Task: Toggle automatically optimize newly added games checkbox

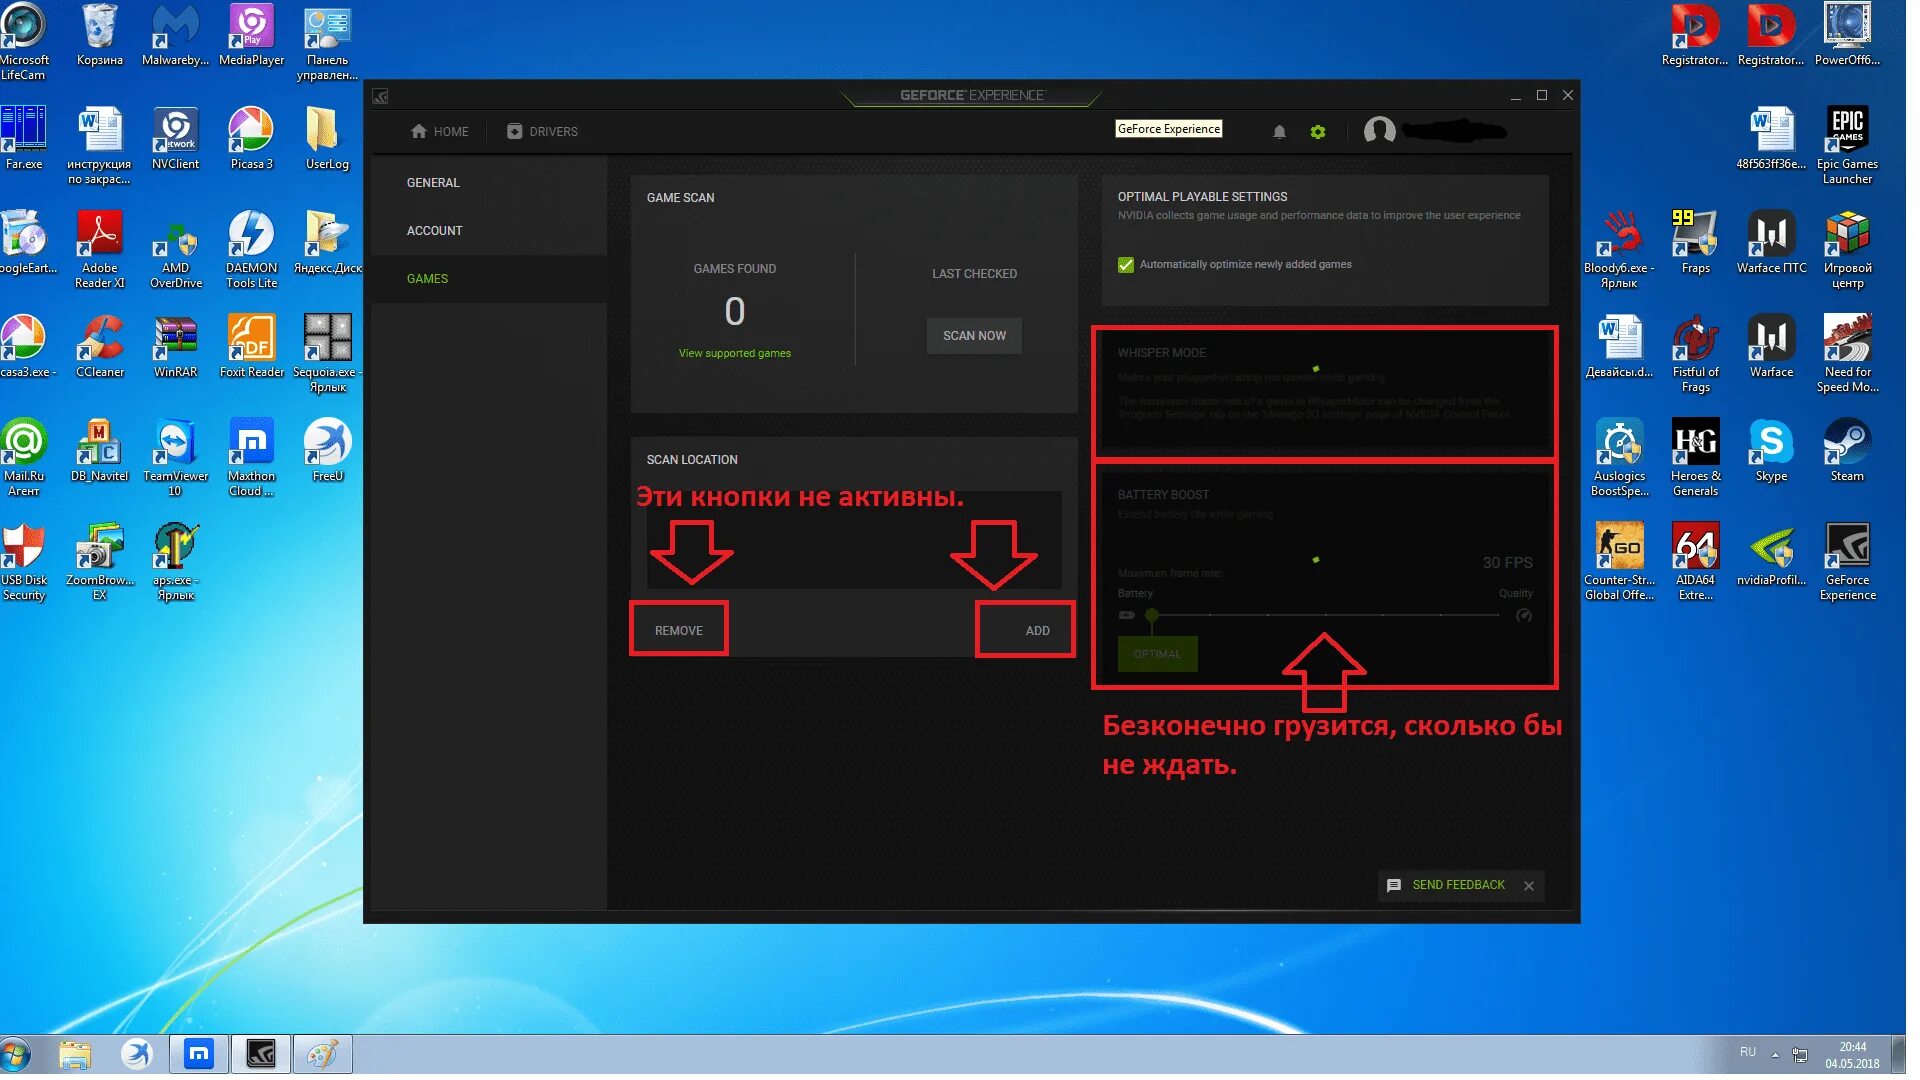Action: pos(1126,264)
